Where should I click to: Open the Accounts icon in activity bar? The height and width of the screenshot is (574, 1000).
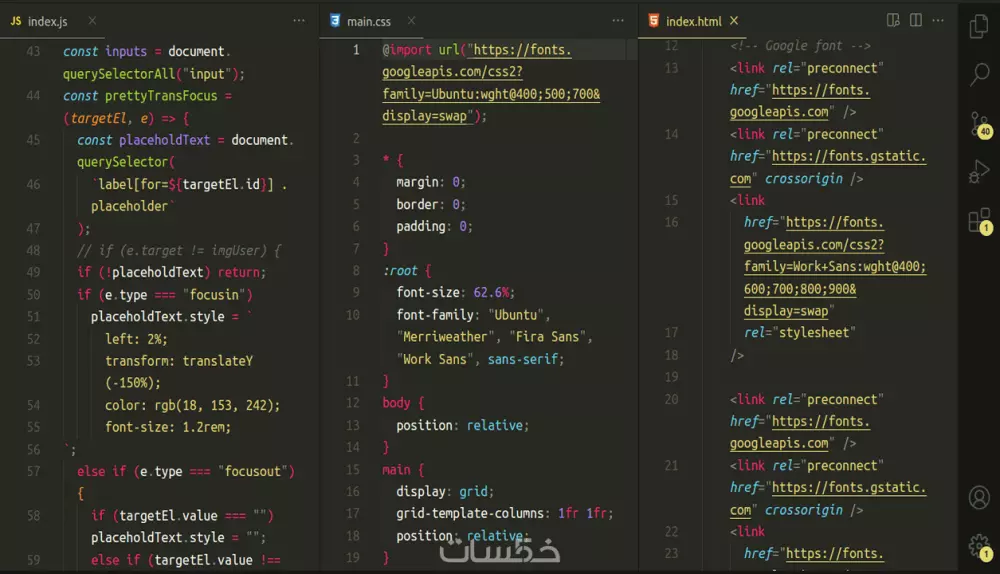979,497
